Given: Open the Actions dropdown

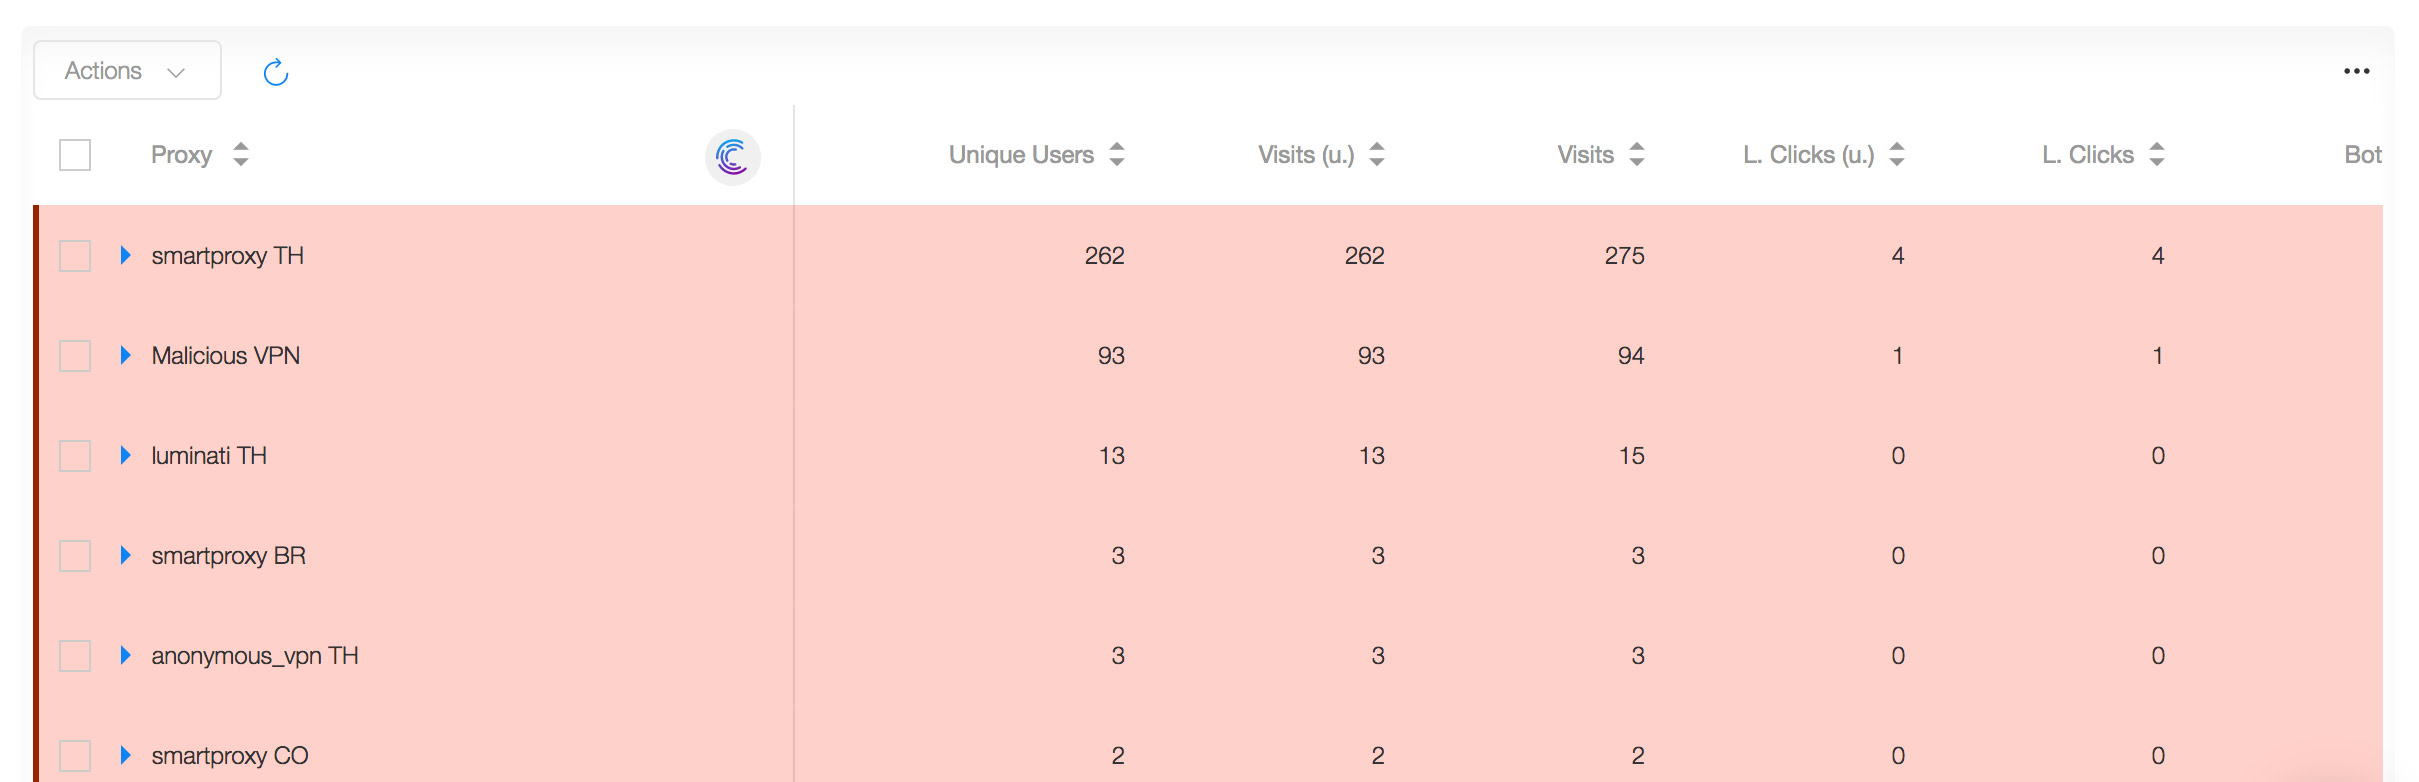Looking at the screenshot, I should point(127,70).
